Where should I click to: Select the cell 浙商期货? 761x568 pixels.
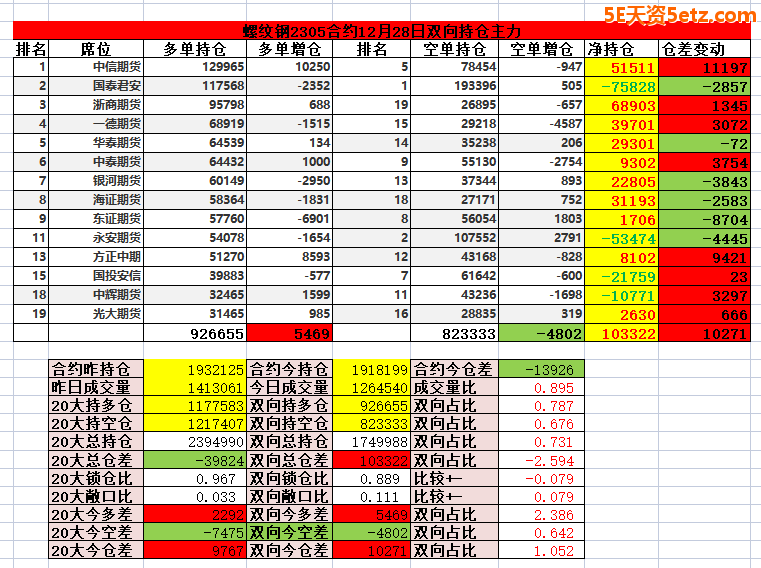tap(96, 105)
